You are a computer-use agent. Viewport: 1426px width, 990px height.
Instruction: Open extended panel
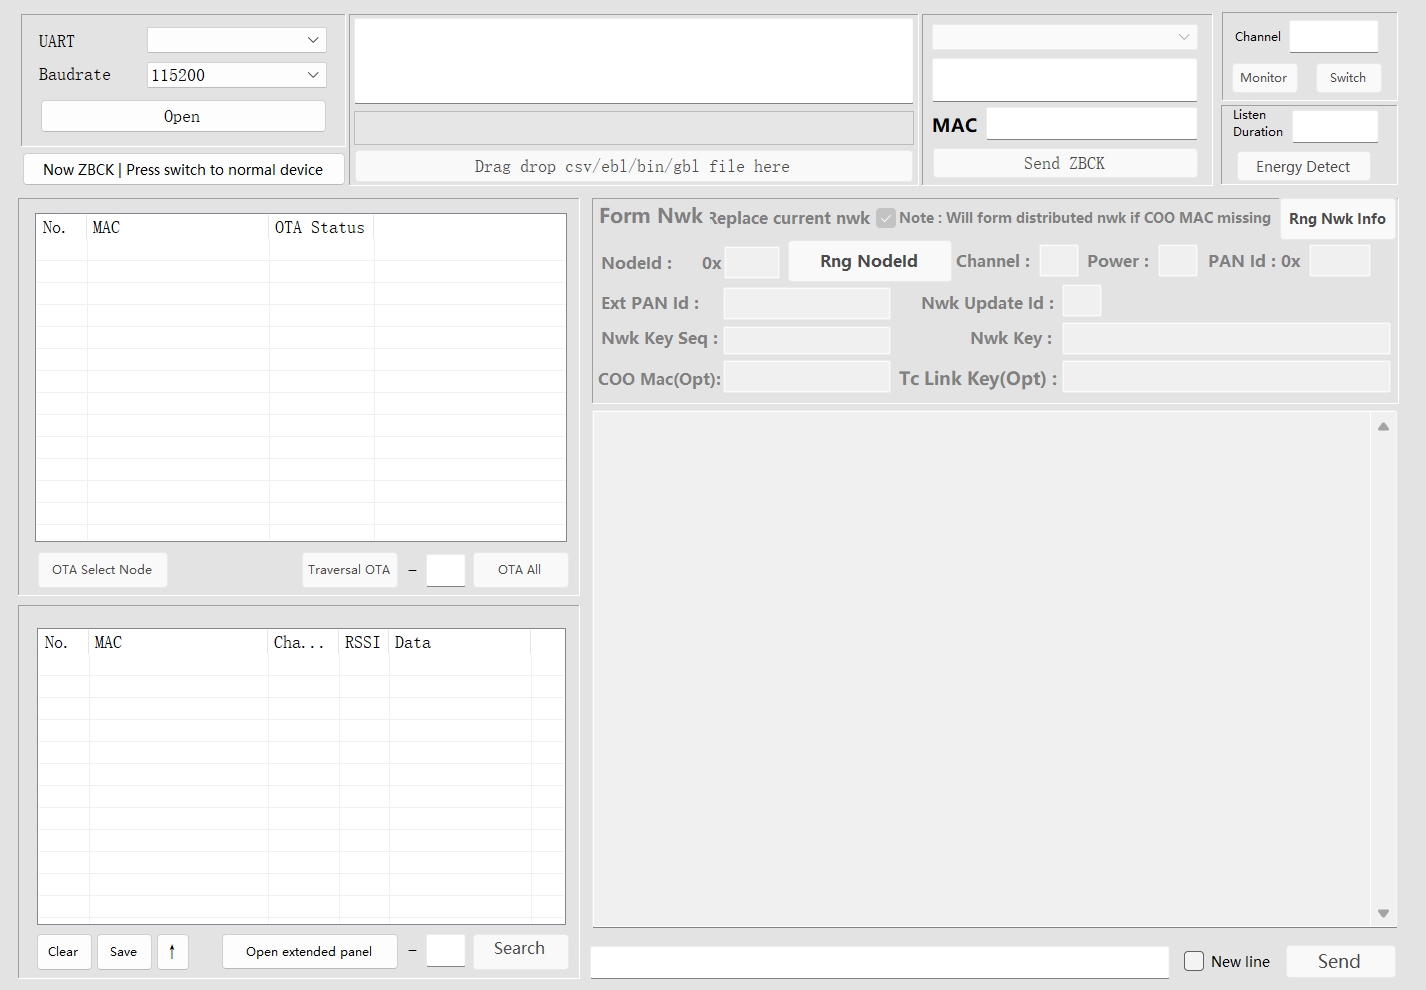309,951
